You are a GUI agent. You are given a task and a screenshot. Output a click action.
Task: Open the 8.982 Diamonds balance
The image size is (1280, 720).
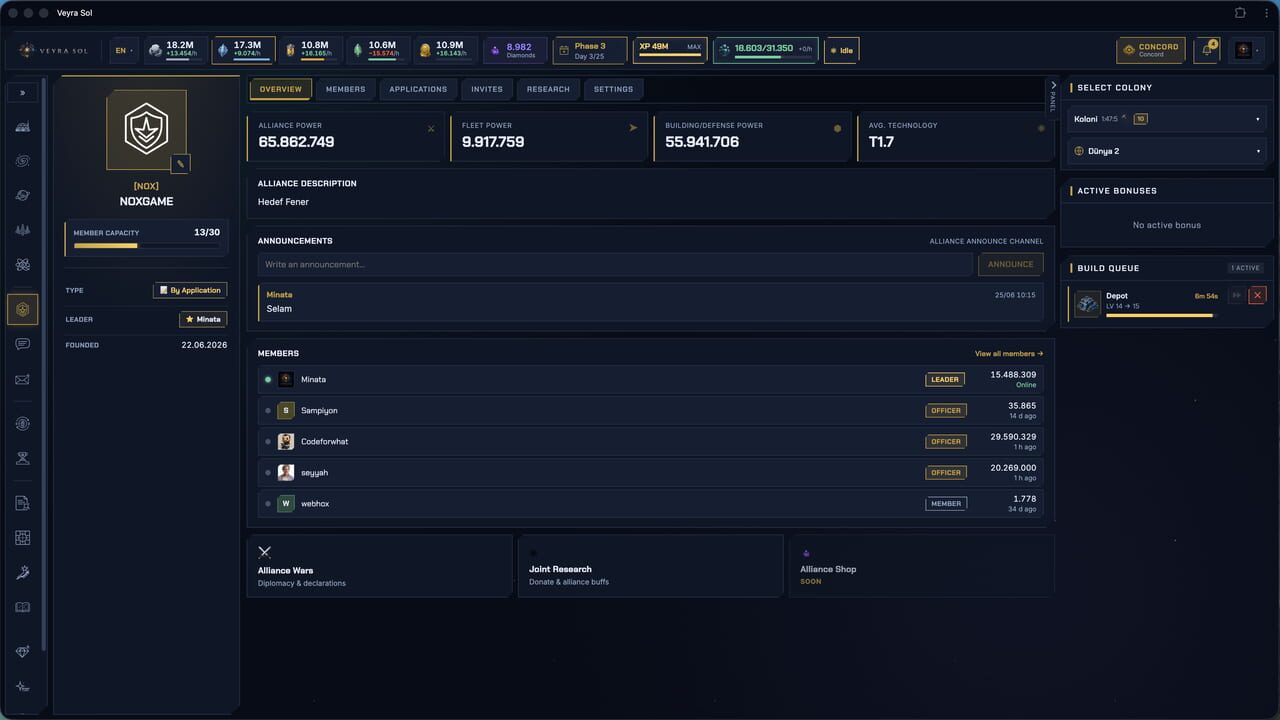[x=515, y=50]
